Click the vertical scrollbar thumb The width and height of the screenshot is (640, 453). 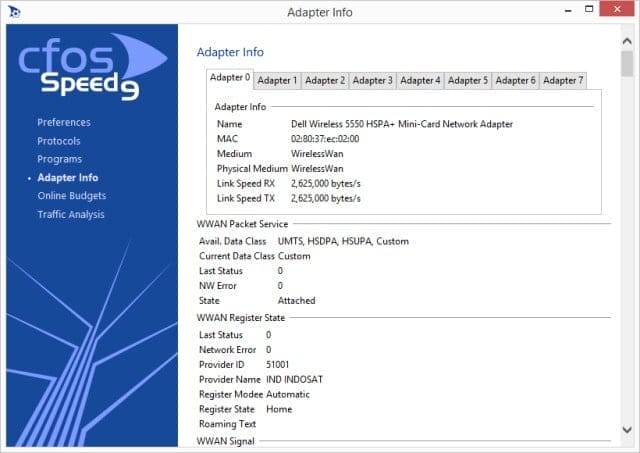tap(627, 64)
